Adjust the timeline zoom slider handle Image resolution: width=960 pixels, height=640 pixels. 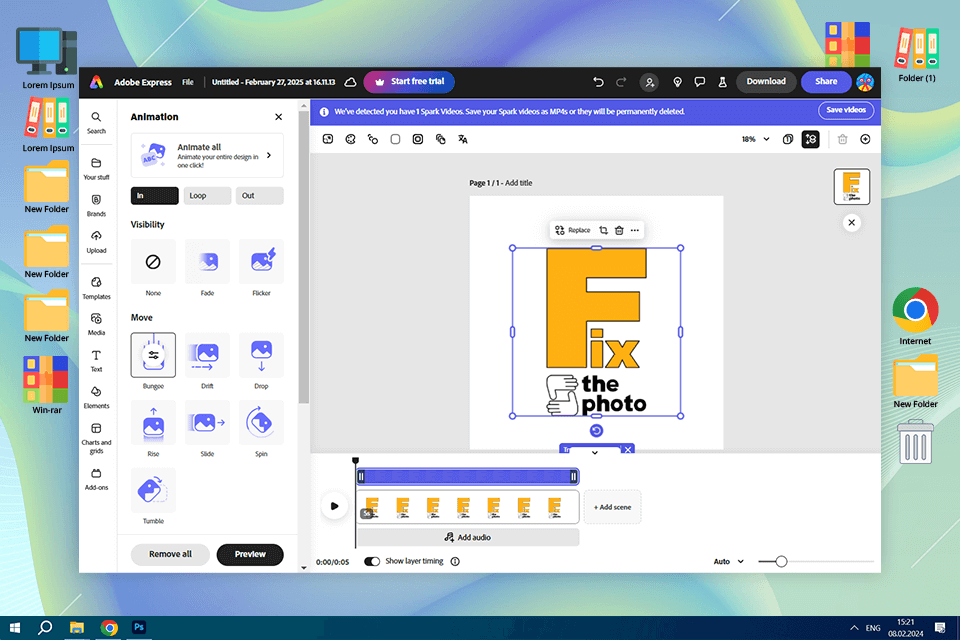(x=781, y=562)
